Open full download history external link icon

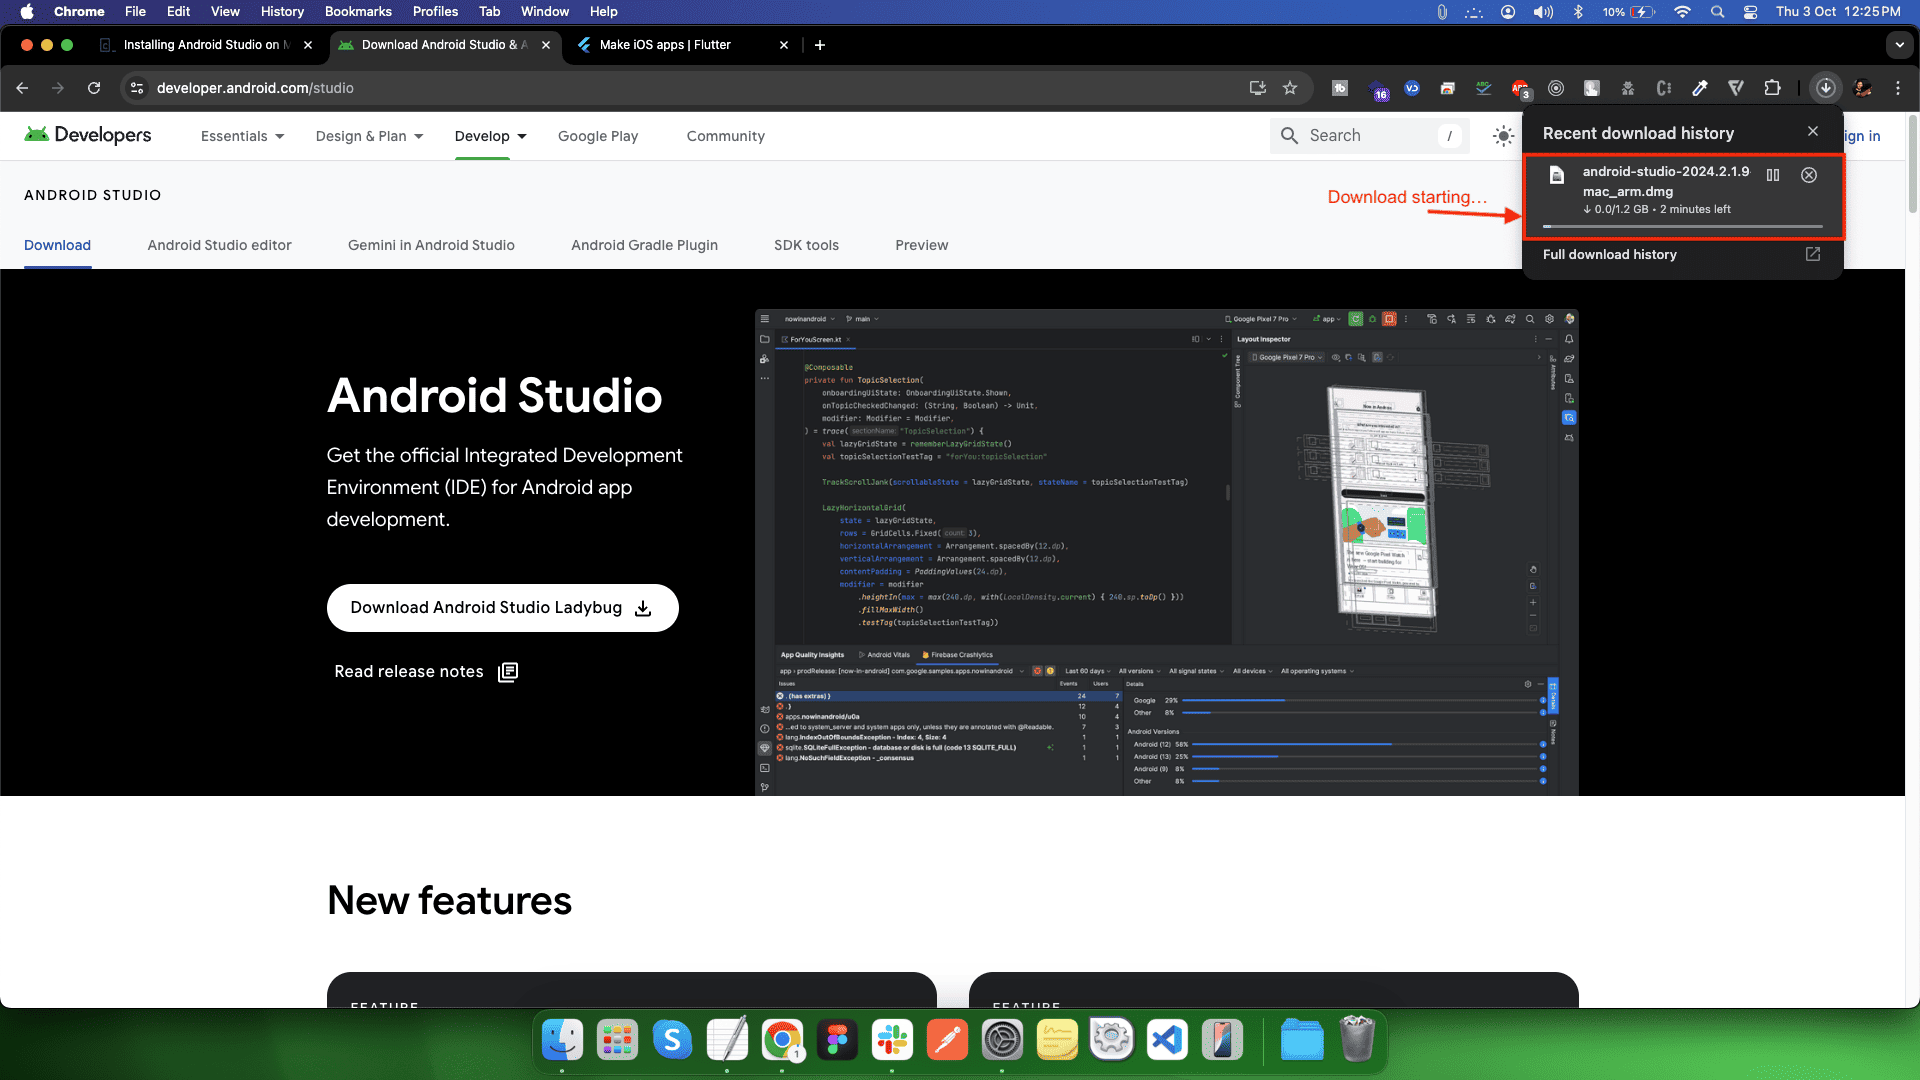click(1812, 254)
